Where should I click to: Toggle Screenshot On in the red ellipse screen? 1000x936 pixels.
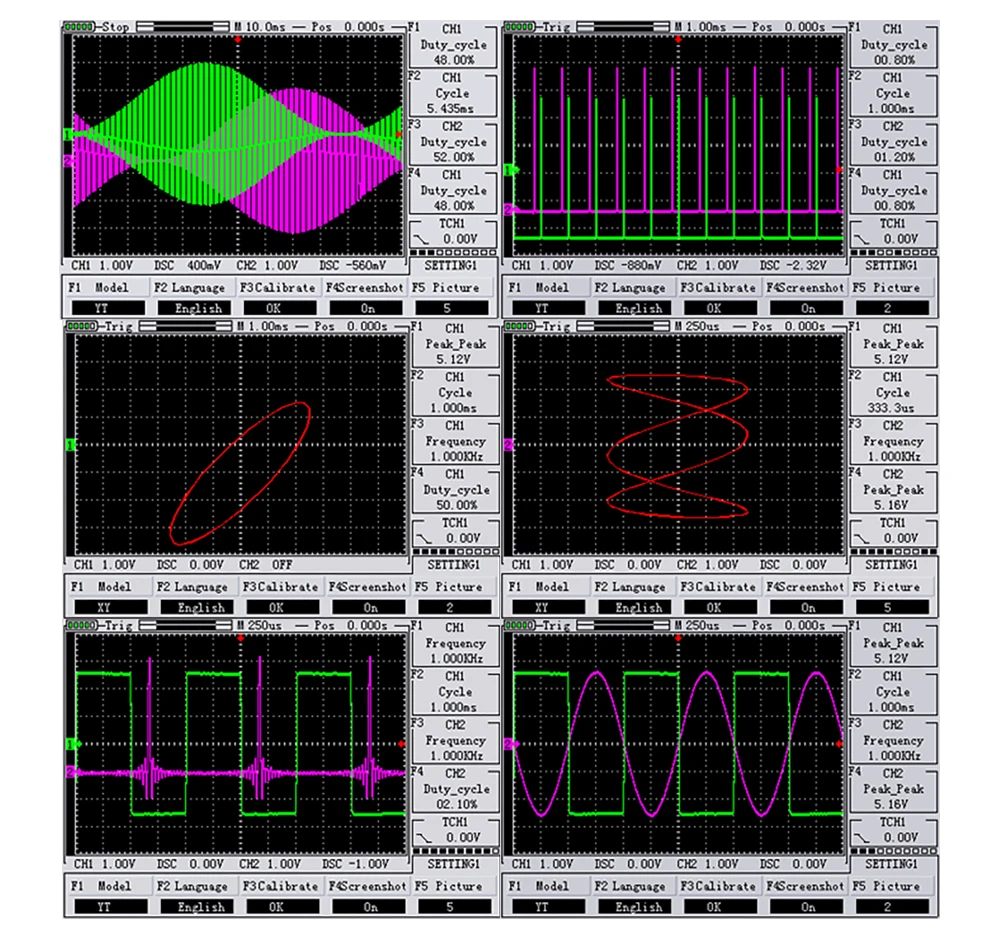370,608
